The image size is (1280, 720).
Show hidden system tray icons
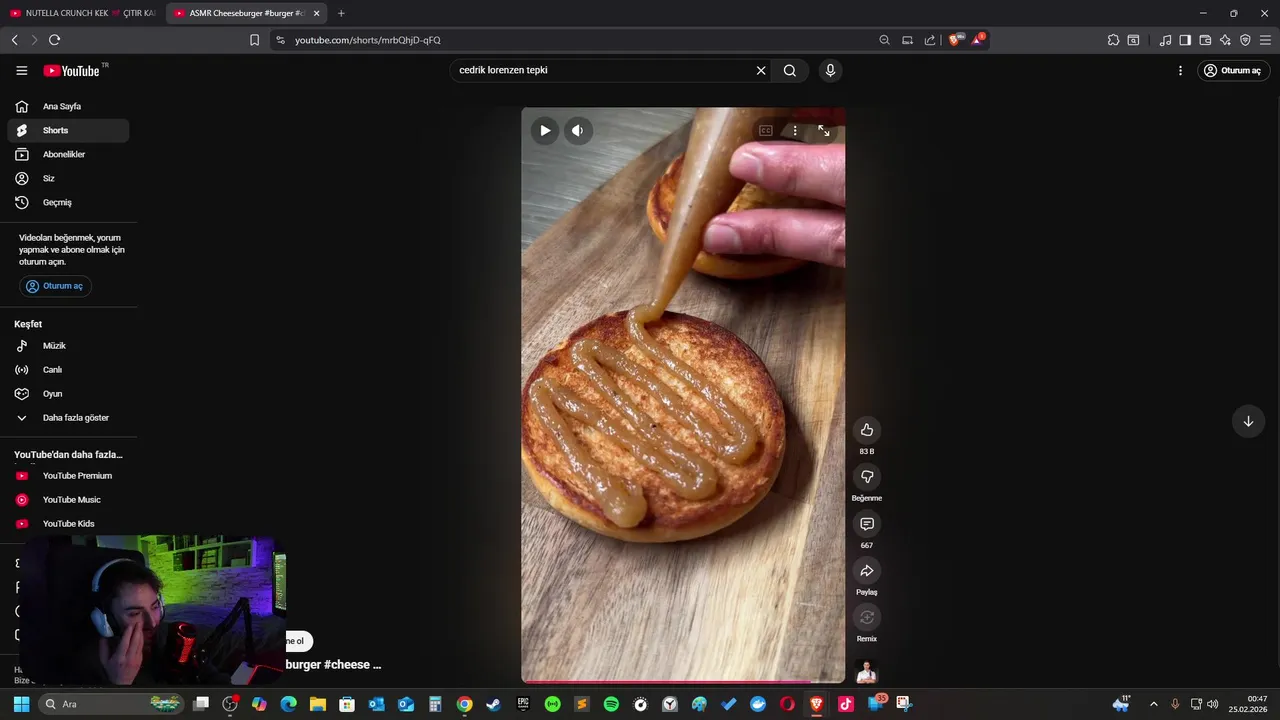(x=1153, y=704)
